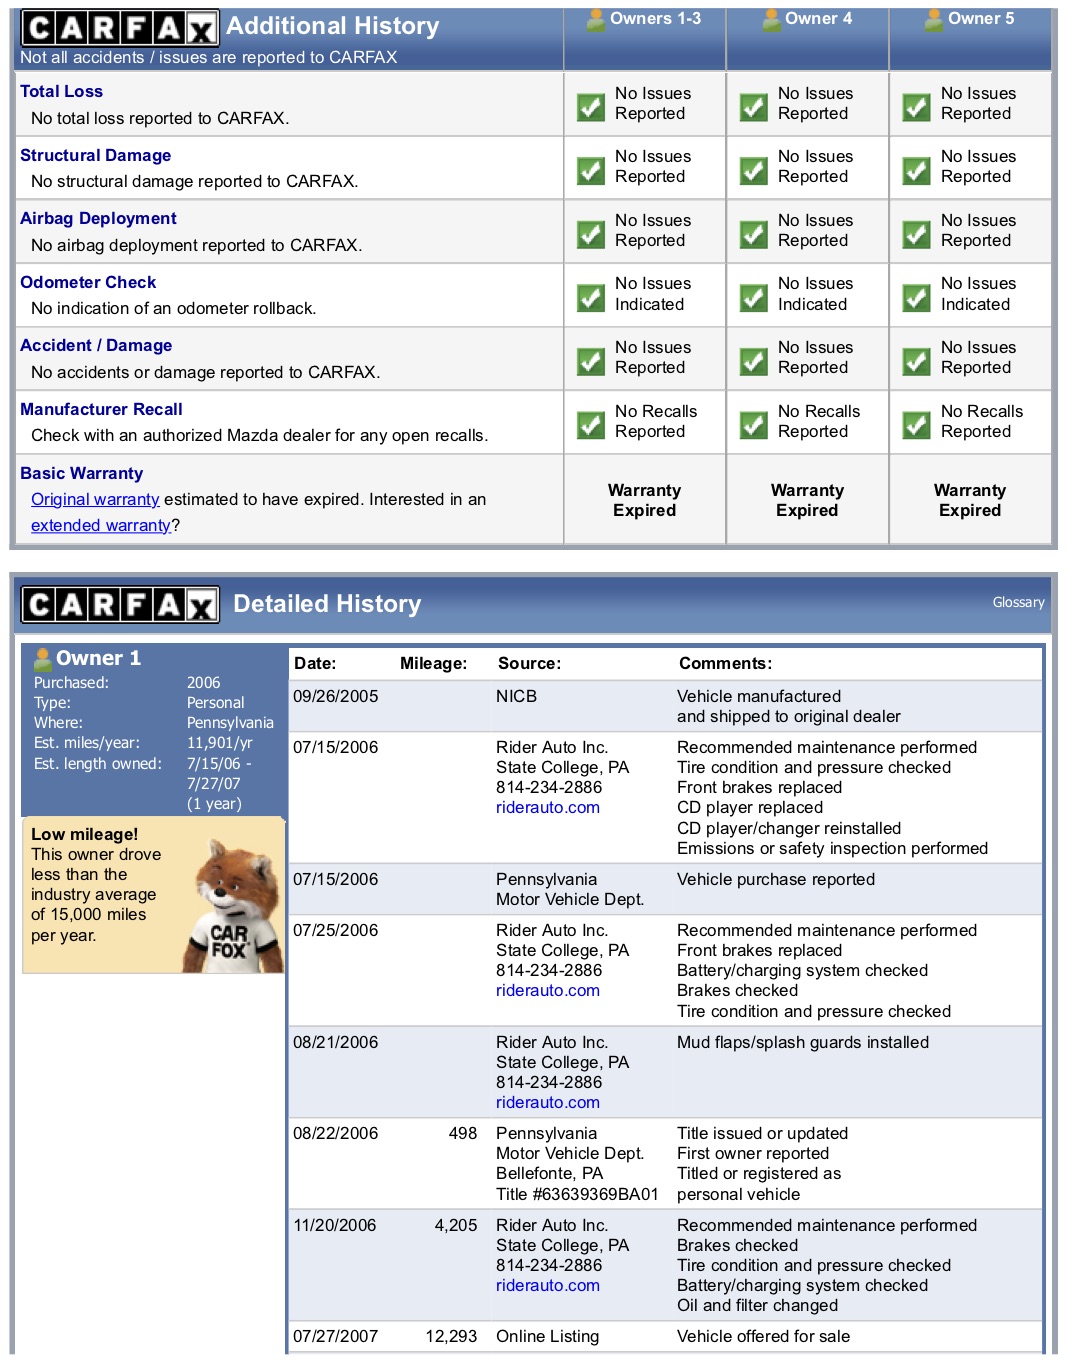The height and width of the screenshot is (1364, 1069).
Task: Open the Total Loss heading
Action: pyautogui.click(x=61, y=91)
